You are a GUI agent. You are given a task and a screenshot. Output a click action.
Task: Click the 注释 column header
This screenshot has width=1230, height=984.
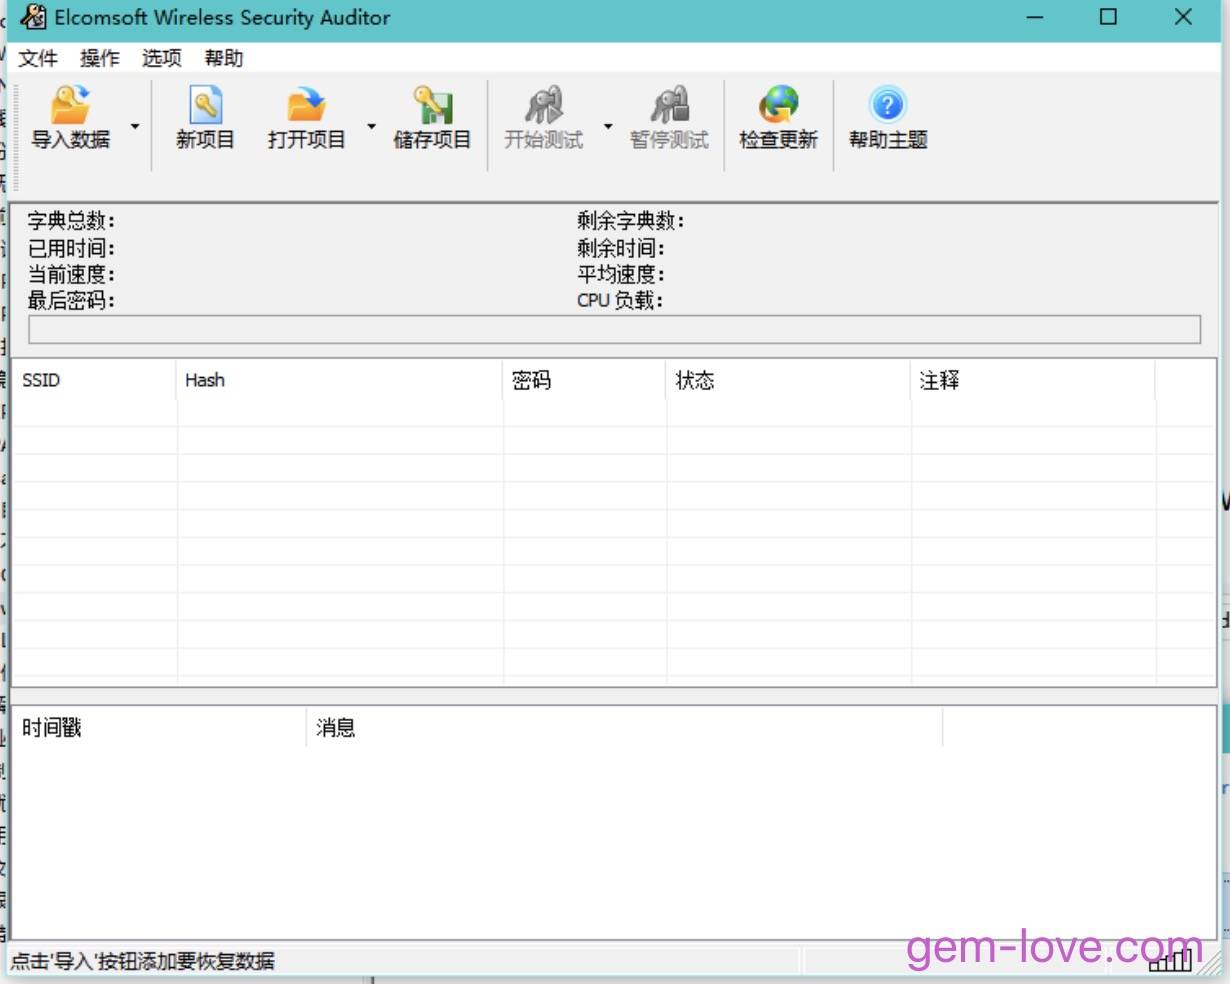click(1033, 380)
